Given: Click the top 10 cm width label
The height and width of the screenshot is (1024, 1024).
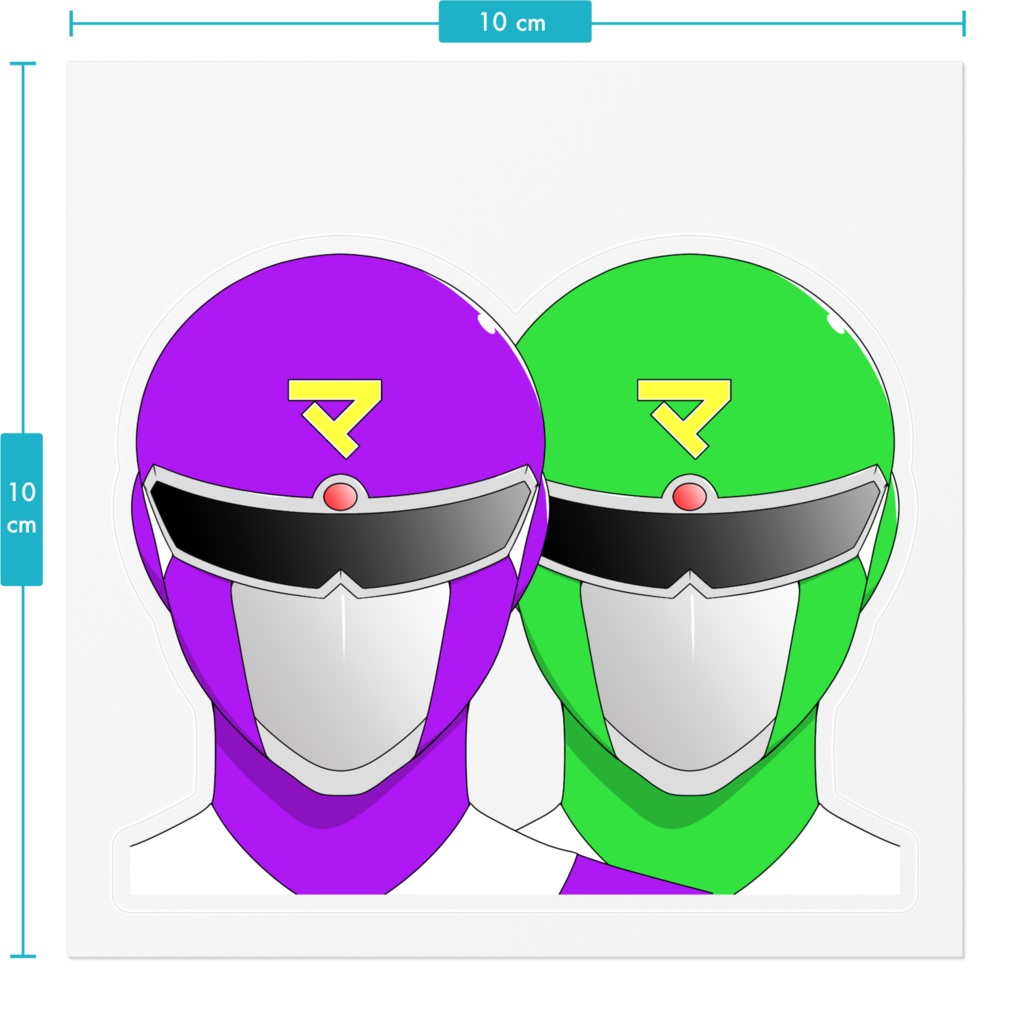Looking at the screenshot, I should coord(515,22).
